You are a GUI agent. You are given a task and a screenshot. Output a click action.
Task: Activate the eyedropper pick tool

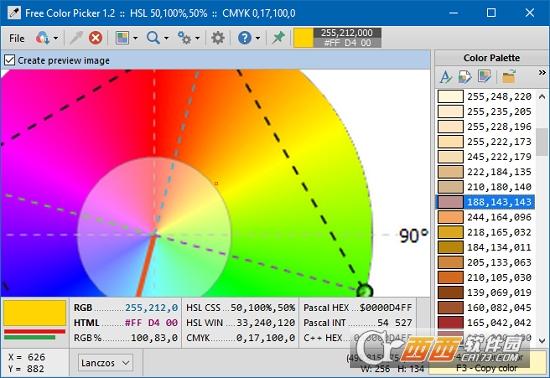point(76,38)
